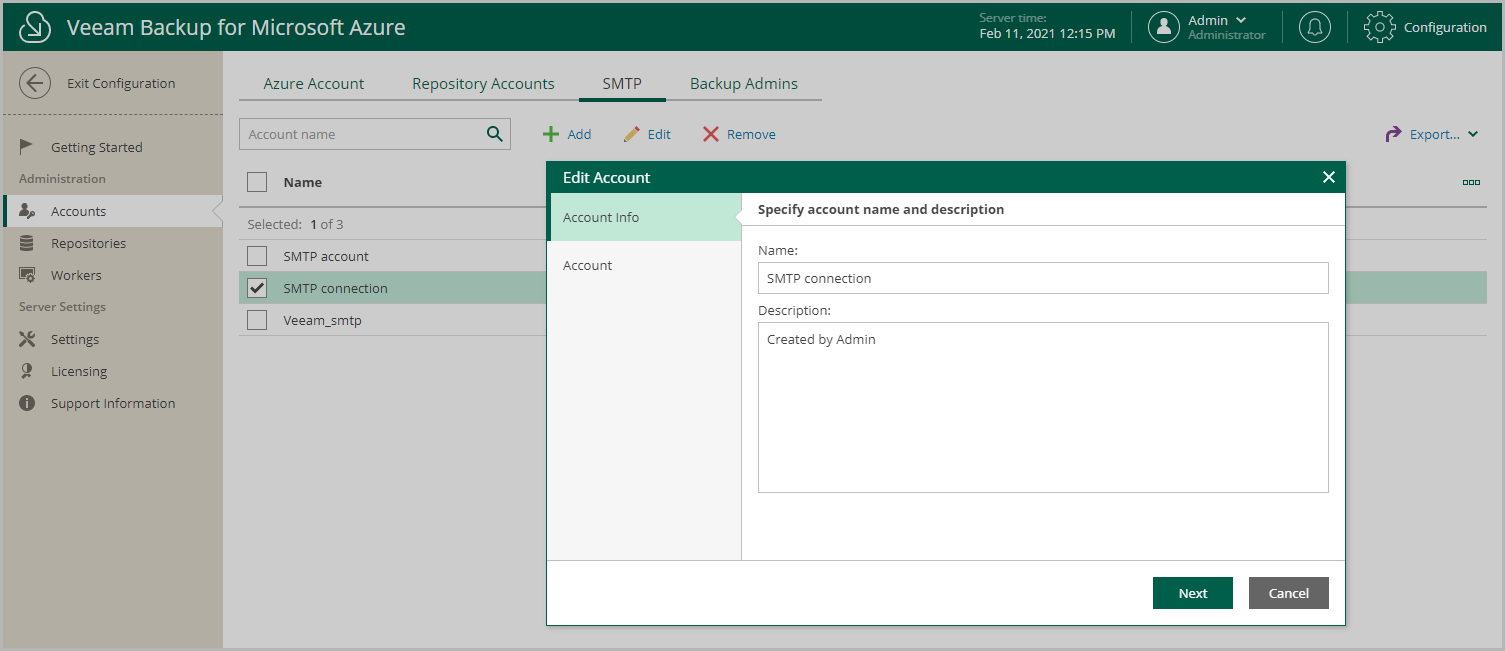Check the Veeam_smtp checkbox
The image size is (1505, 651).
click(x=257, y=320)
